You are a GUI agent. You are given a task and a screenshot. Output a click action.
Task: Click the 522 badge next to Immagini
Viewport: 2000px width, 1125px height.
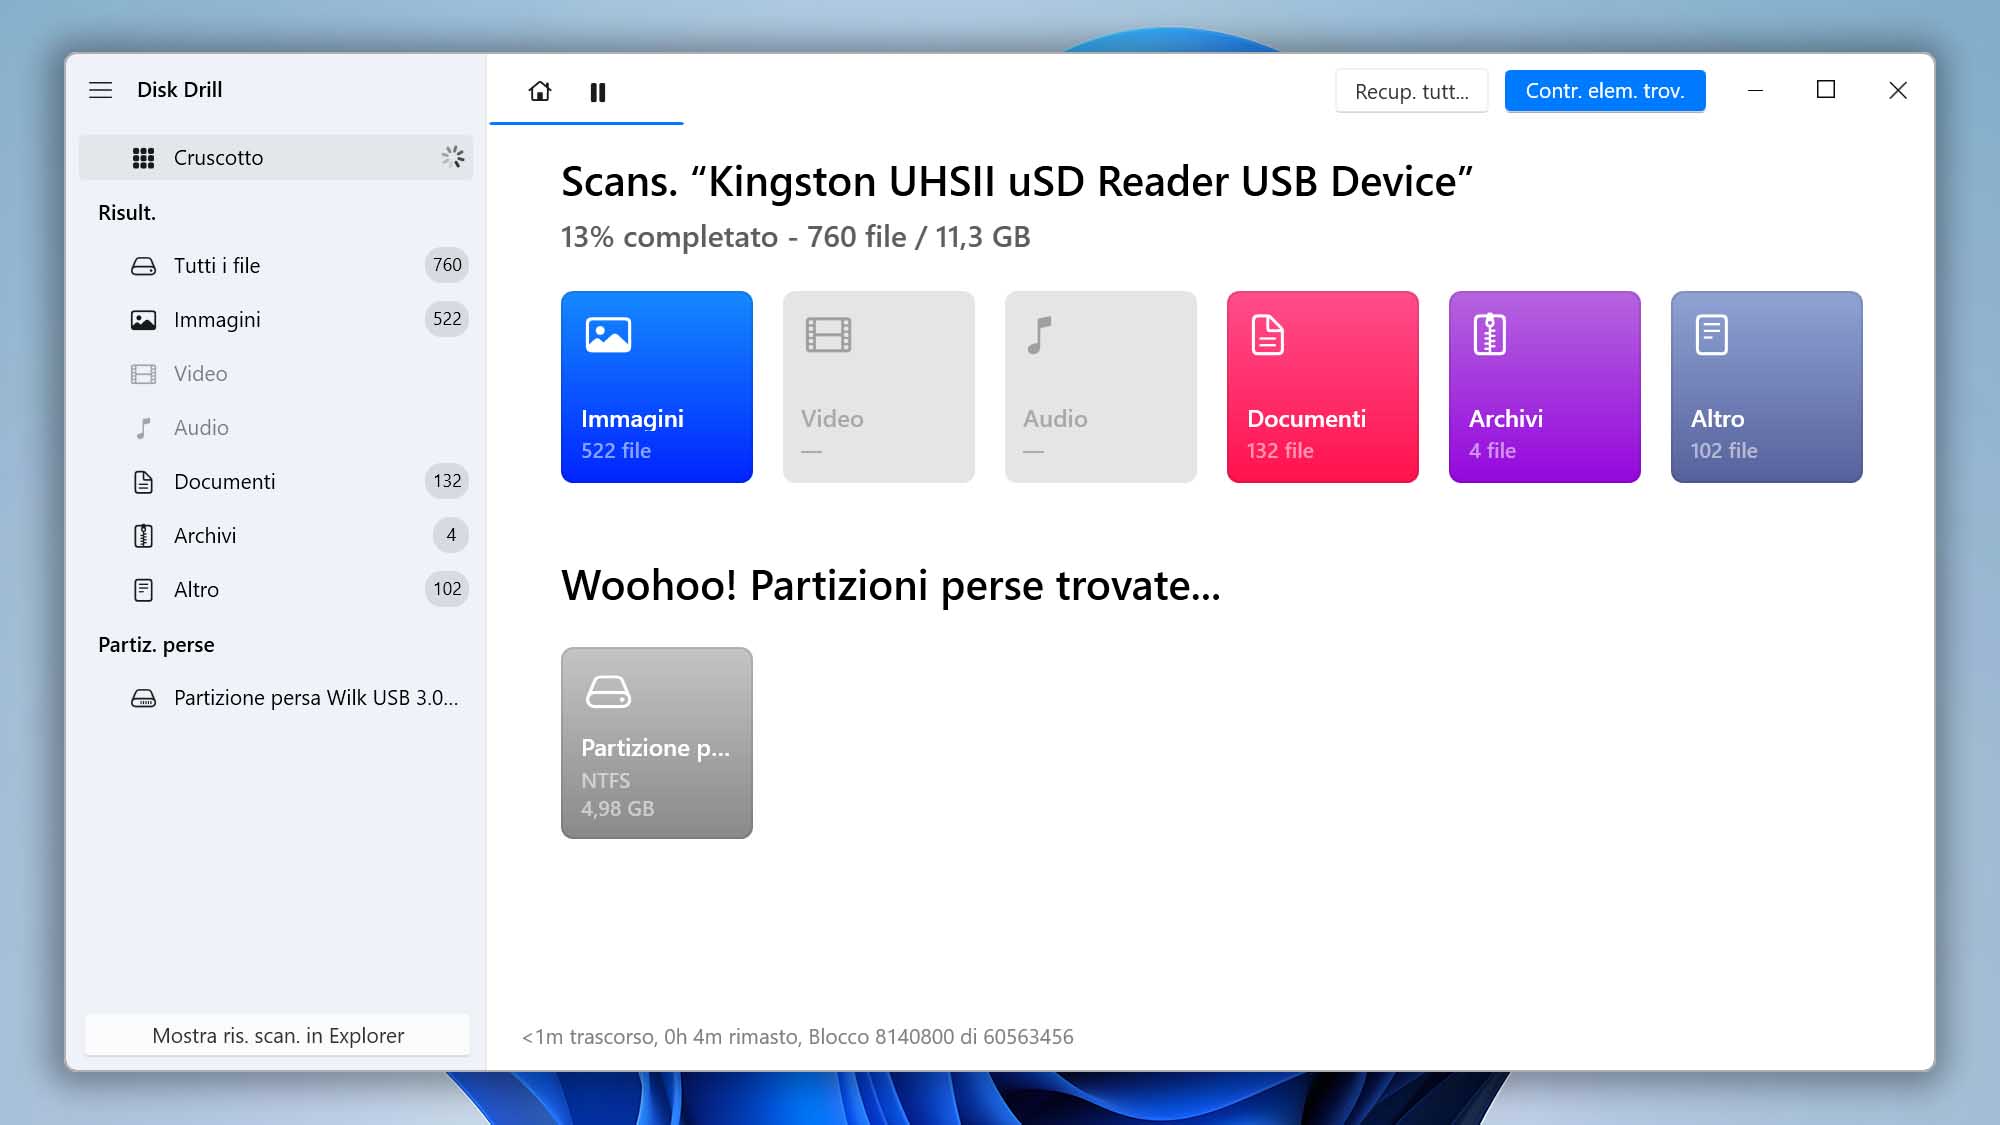(447, 319)
